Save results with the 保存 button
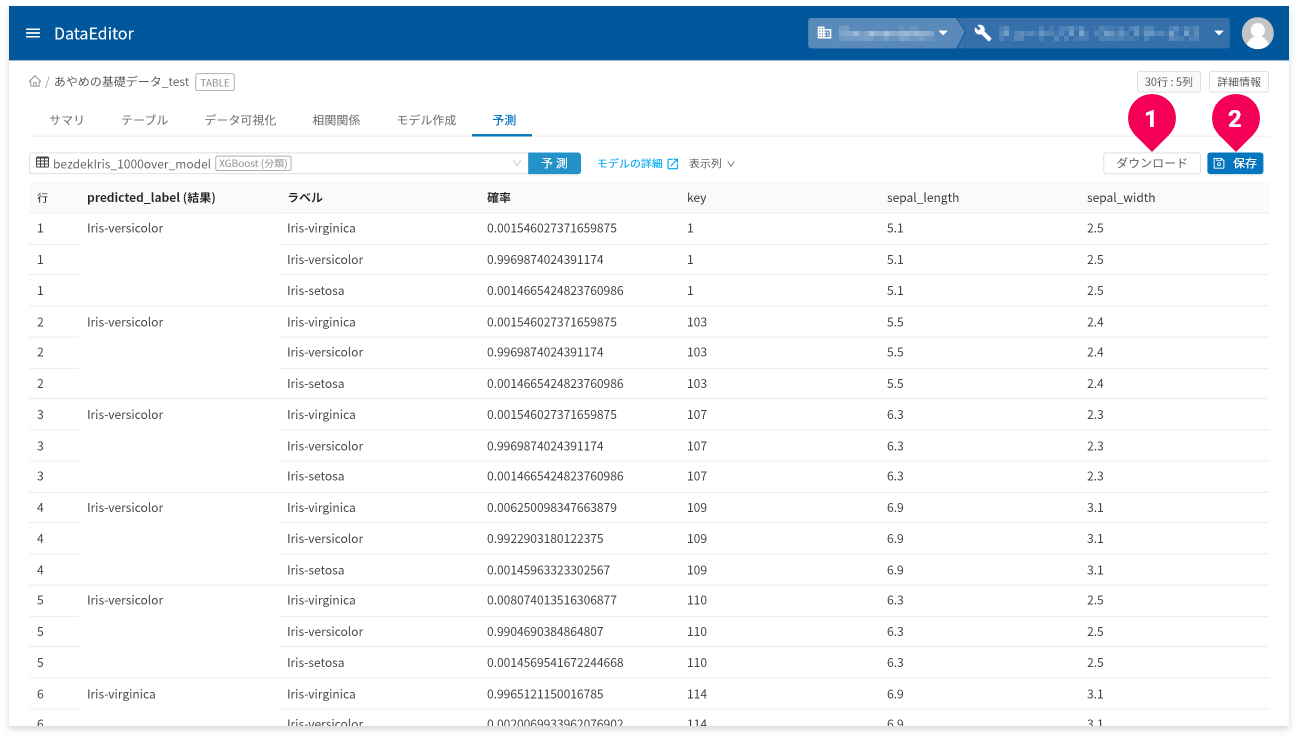Viewport: 1298px width, 738px height. click(1235, 163)
